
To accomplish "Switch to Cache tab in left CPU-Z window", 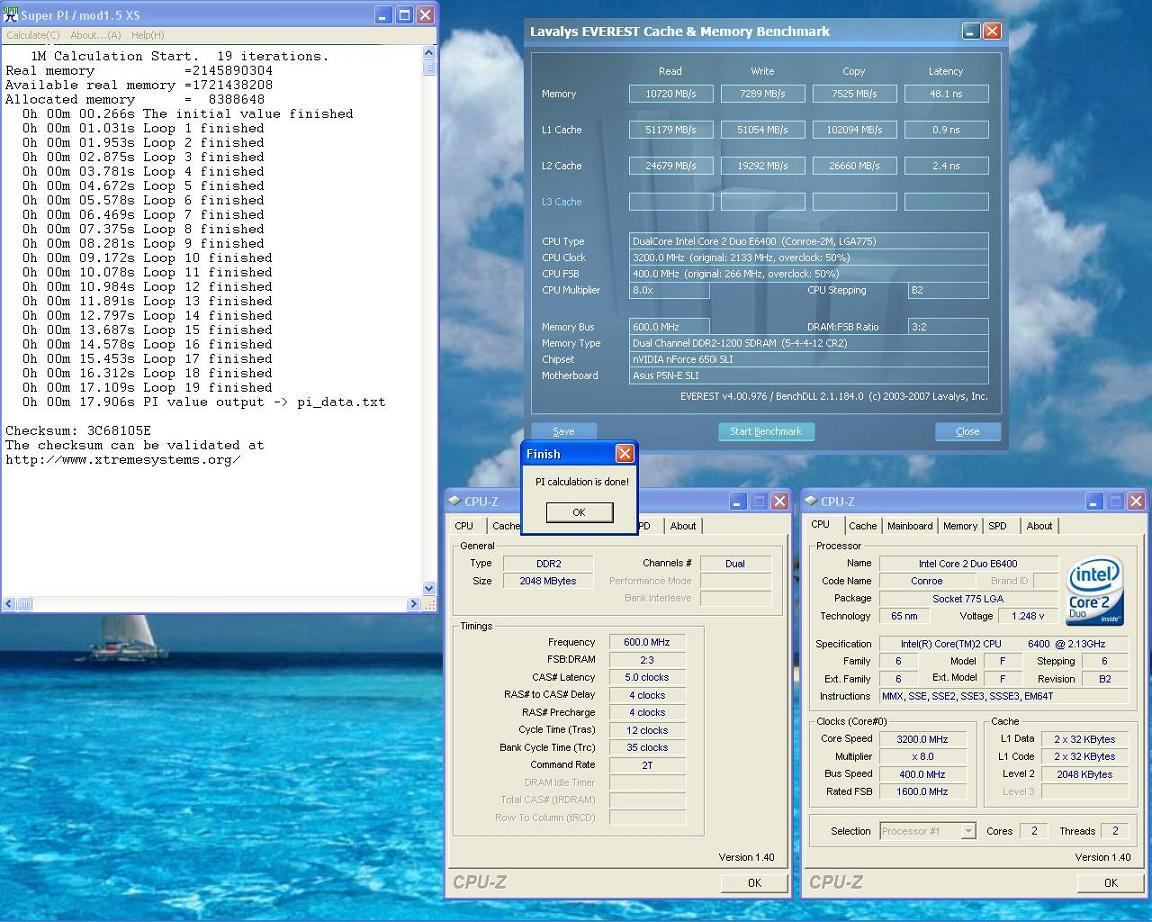I will pyautogui.click(x=505, y=526).
